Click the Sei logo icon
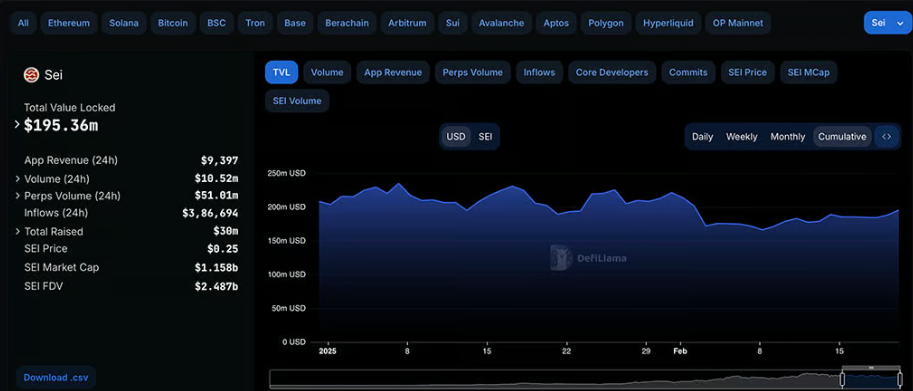The height and width of the screenshot is (391, 913). (x=31, y=75)
